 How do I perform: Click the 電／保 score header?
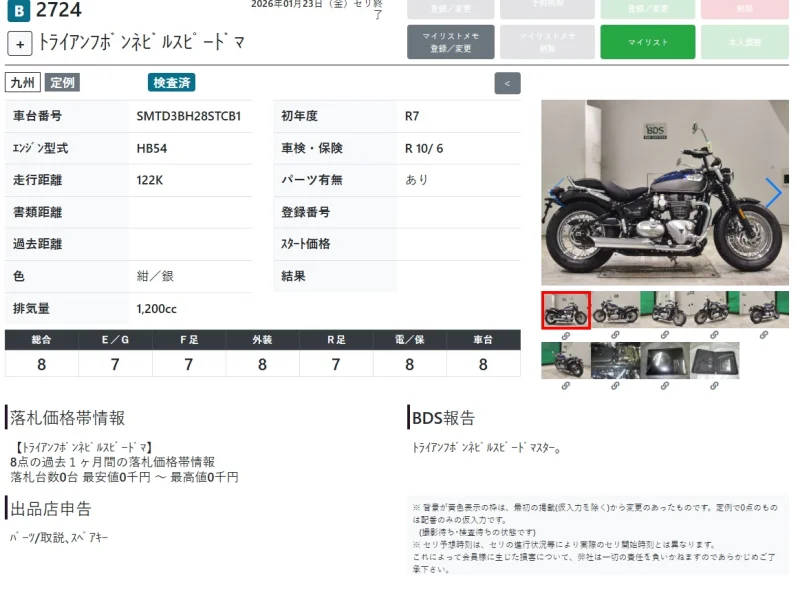(x=410, y=340)
